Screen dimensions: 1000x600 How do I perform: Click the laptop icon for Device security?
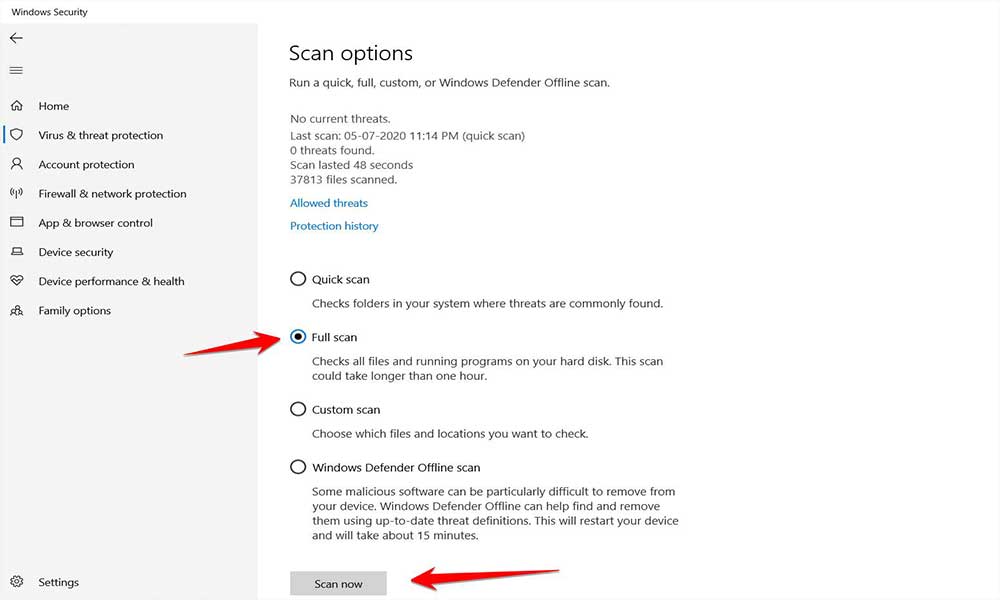click(17, 251)
